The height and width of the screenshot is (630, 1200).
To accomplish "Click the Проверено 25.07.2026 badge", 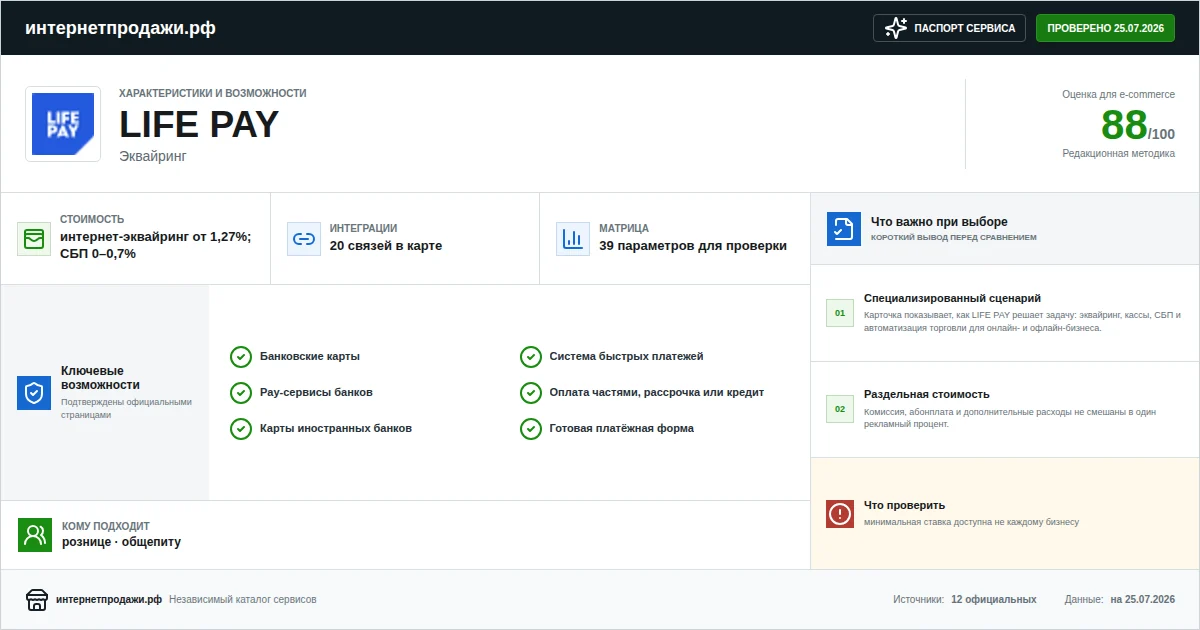I will click(1105, 28).
